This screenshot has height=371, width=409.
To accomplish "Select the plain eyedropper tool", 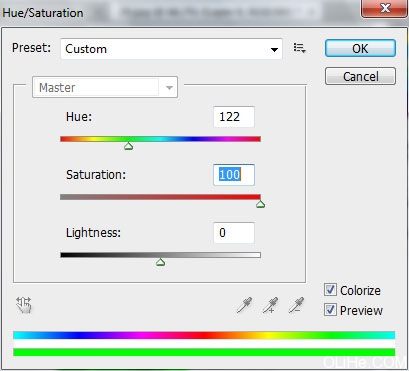I will point(244,305).
